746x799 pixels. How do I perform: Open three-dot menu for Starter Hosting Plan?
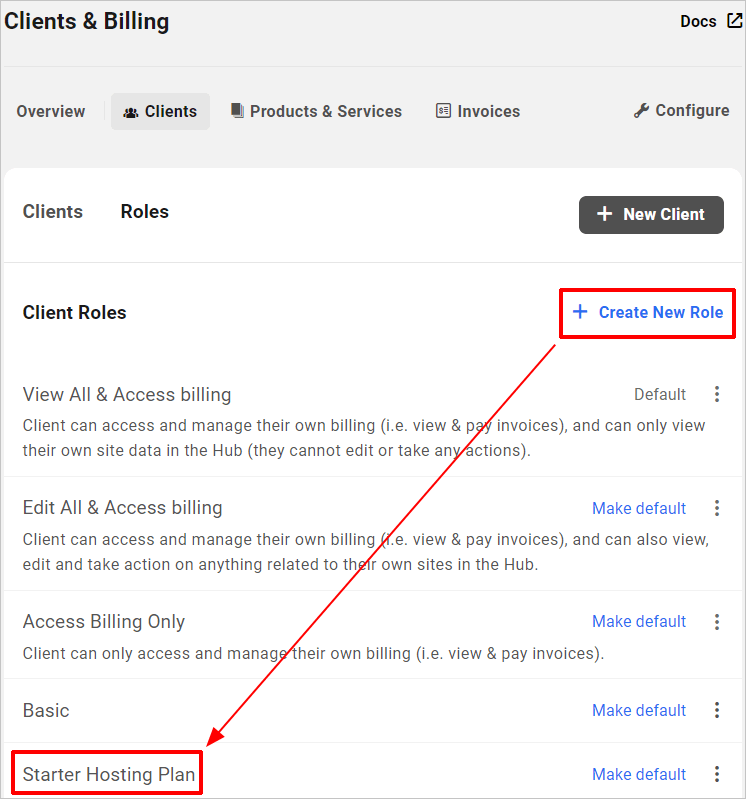tap(716, 774)
